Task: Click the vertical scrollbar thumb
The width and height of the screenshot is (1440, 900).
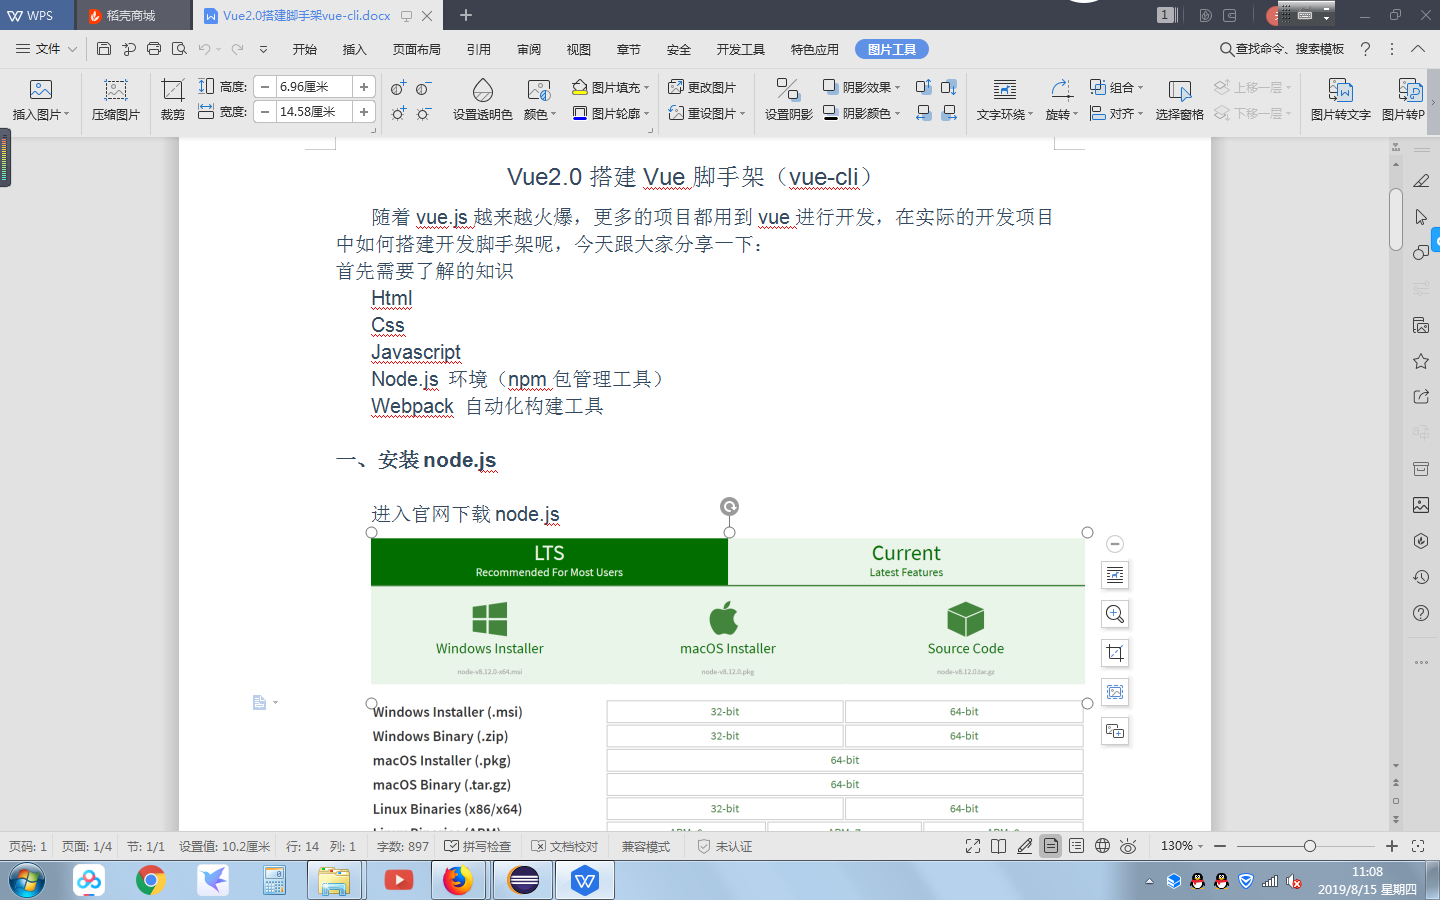Action: tap(1396, 219)
